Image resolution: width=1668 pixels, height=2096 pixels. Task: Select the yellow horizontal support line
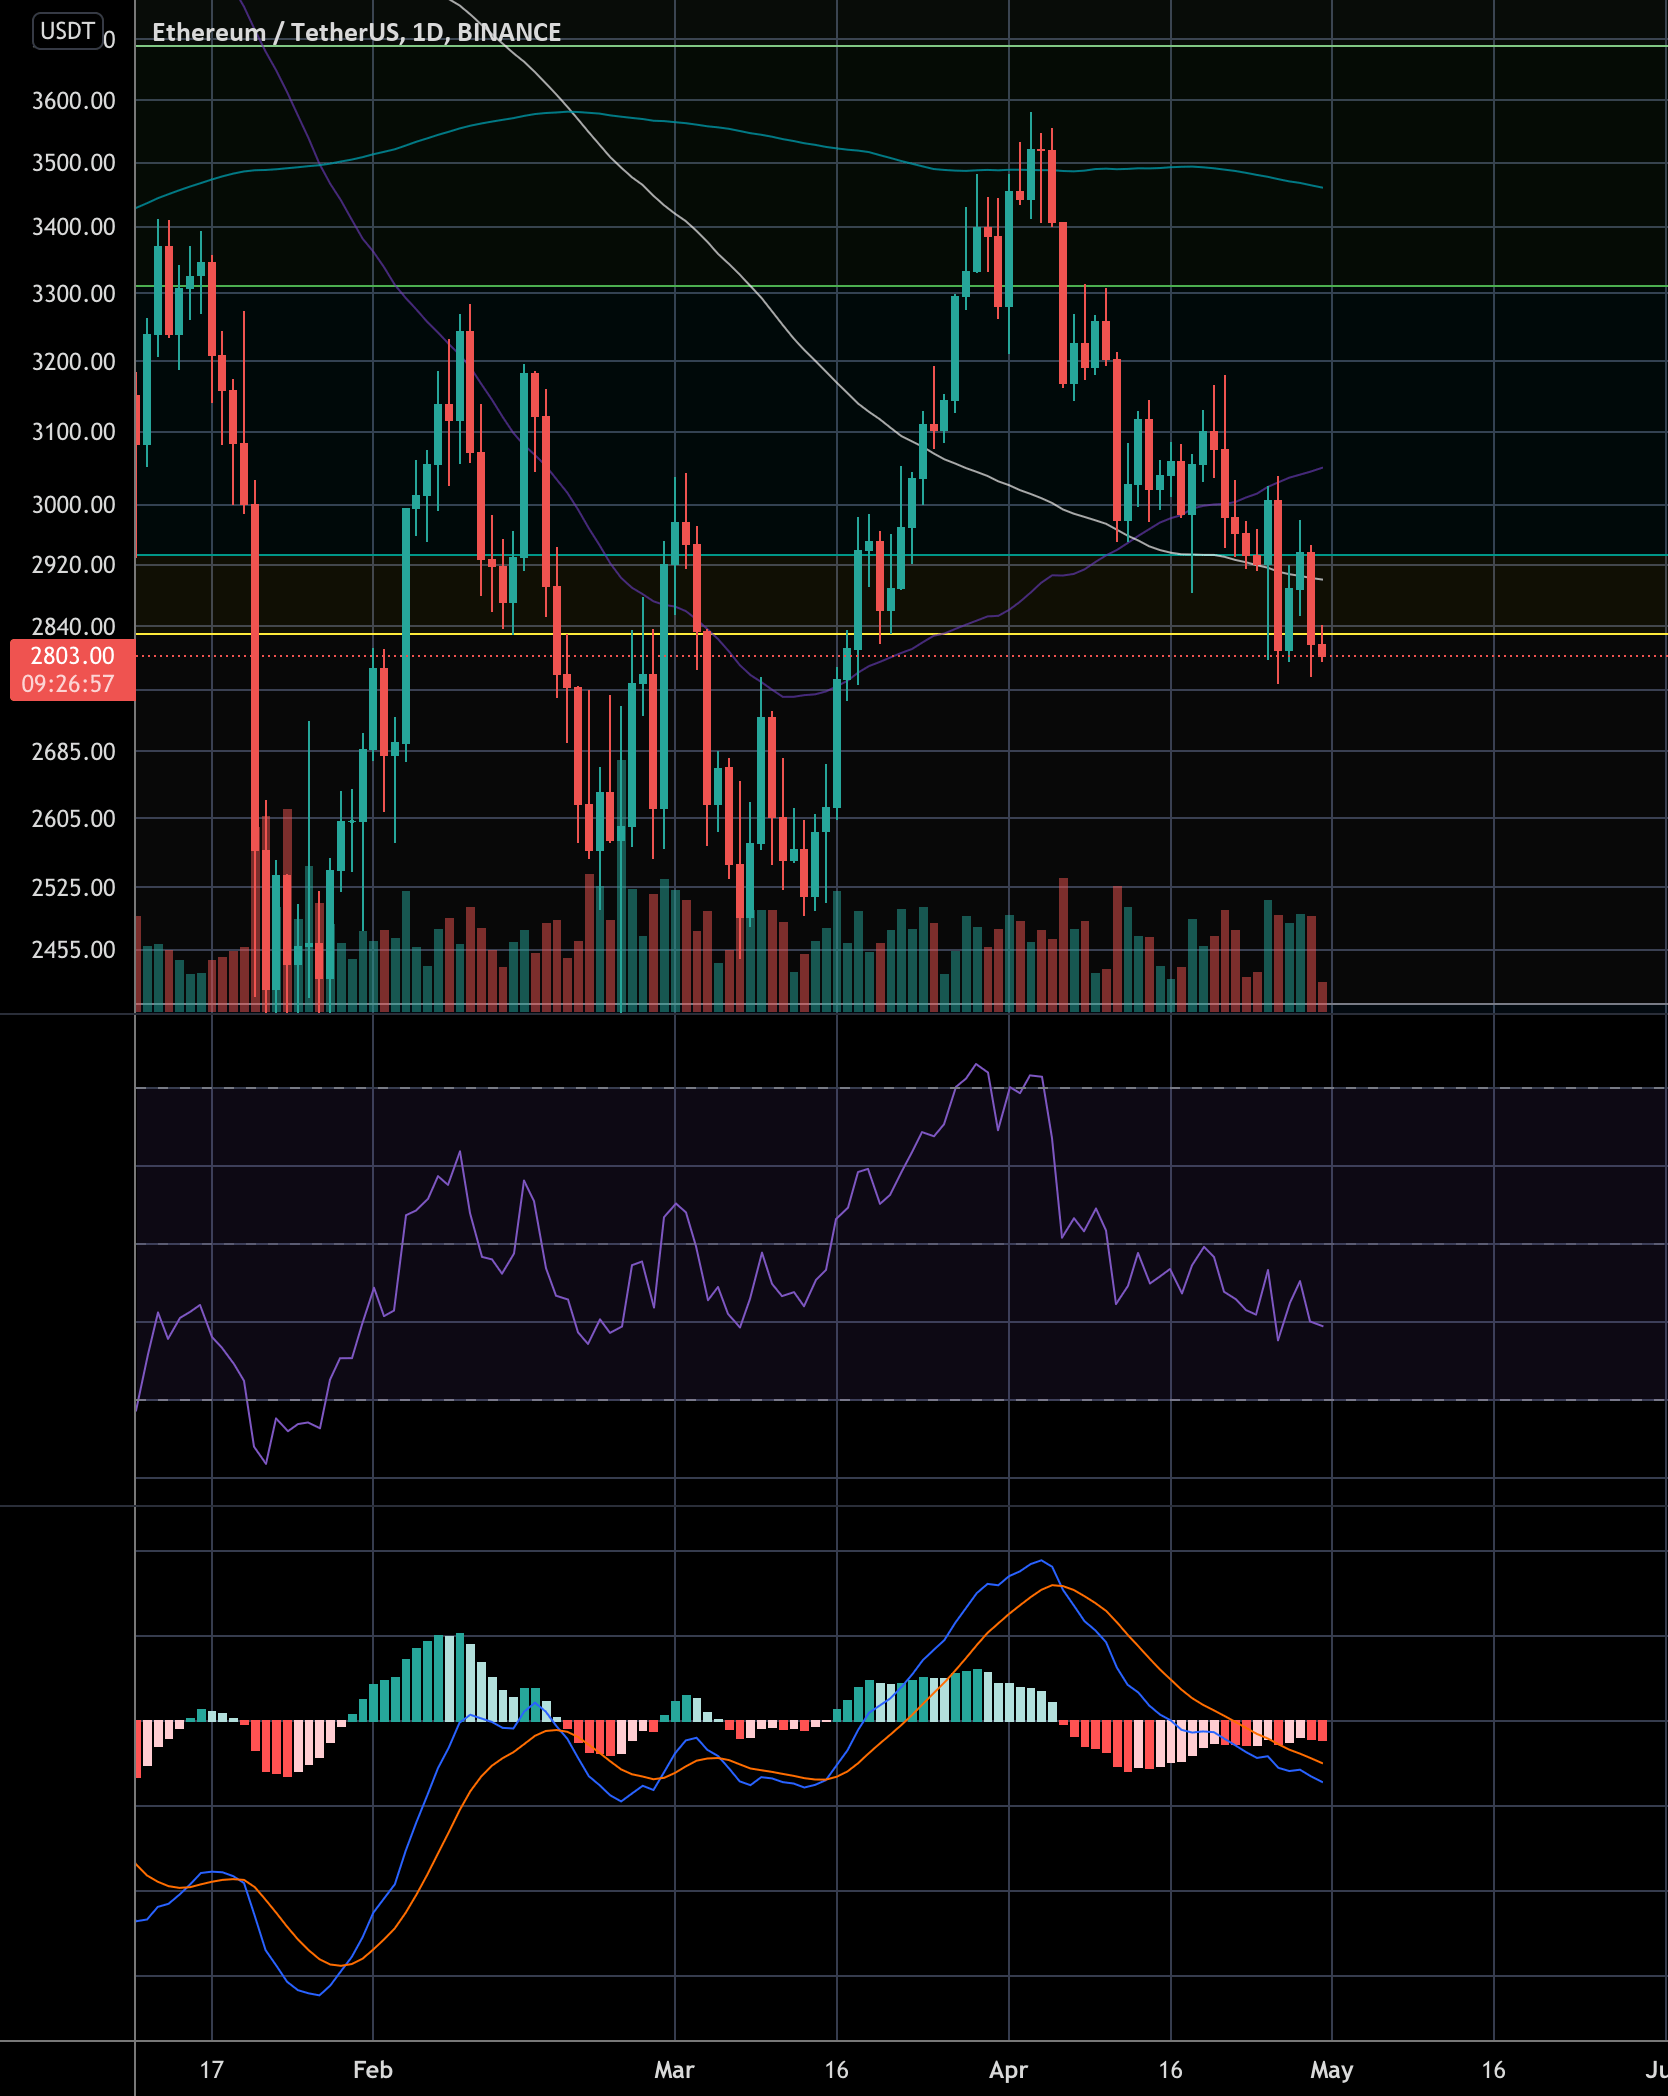700,633
